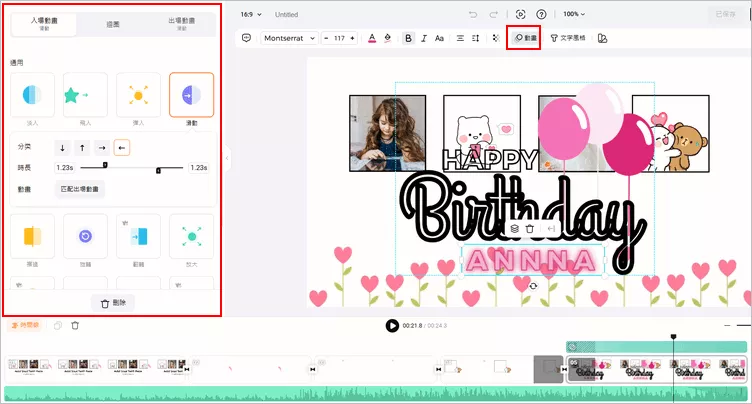This screenshot has height=404, width=752.
Task: Open the 100% zoom level dropdown
Action: (573, 14)
